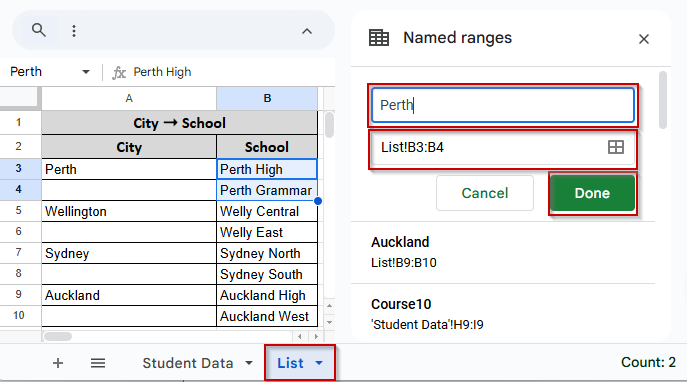
Task: Open the all sheets list icon
Action: point(98,363)
